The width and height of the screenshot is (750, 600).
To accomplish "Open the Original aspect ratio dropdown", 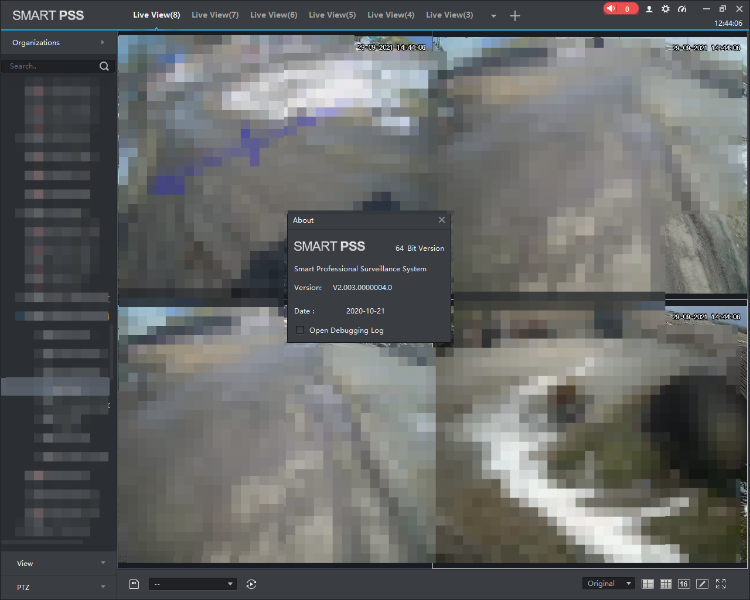I will point(608,583).
